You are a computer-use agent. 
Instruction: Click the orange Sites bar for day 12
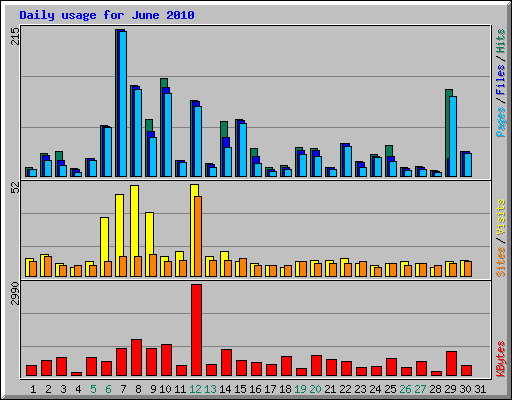click(x=198, y=236)
